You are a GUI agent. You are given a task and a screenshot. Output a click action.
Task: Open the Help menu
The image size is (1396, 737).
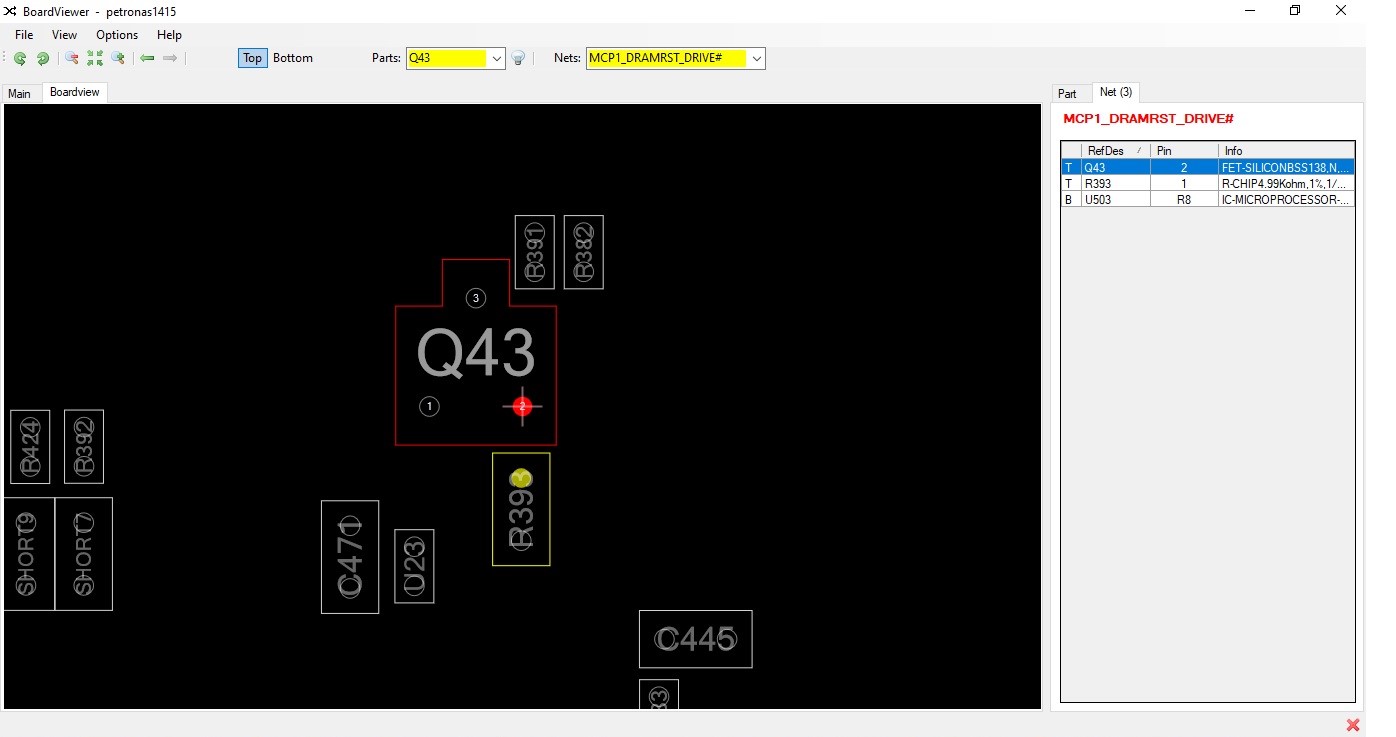coord(169,35)
